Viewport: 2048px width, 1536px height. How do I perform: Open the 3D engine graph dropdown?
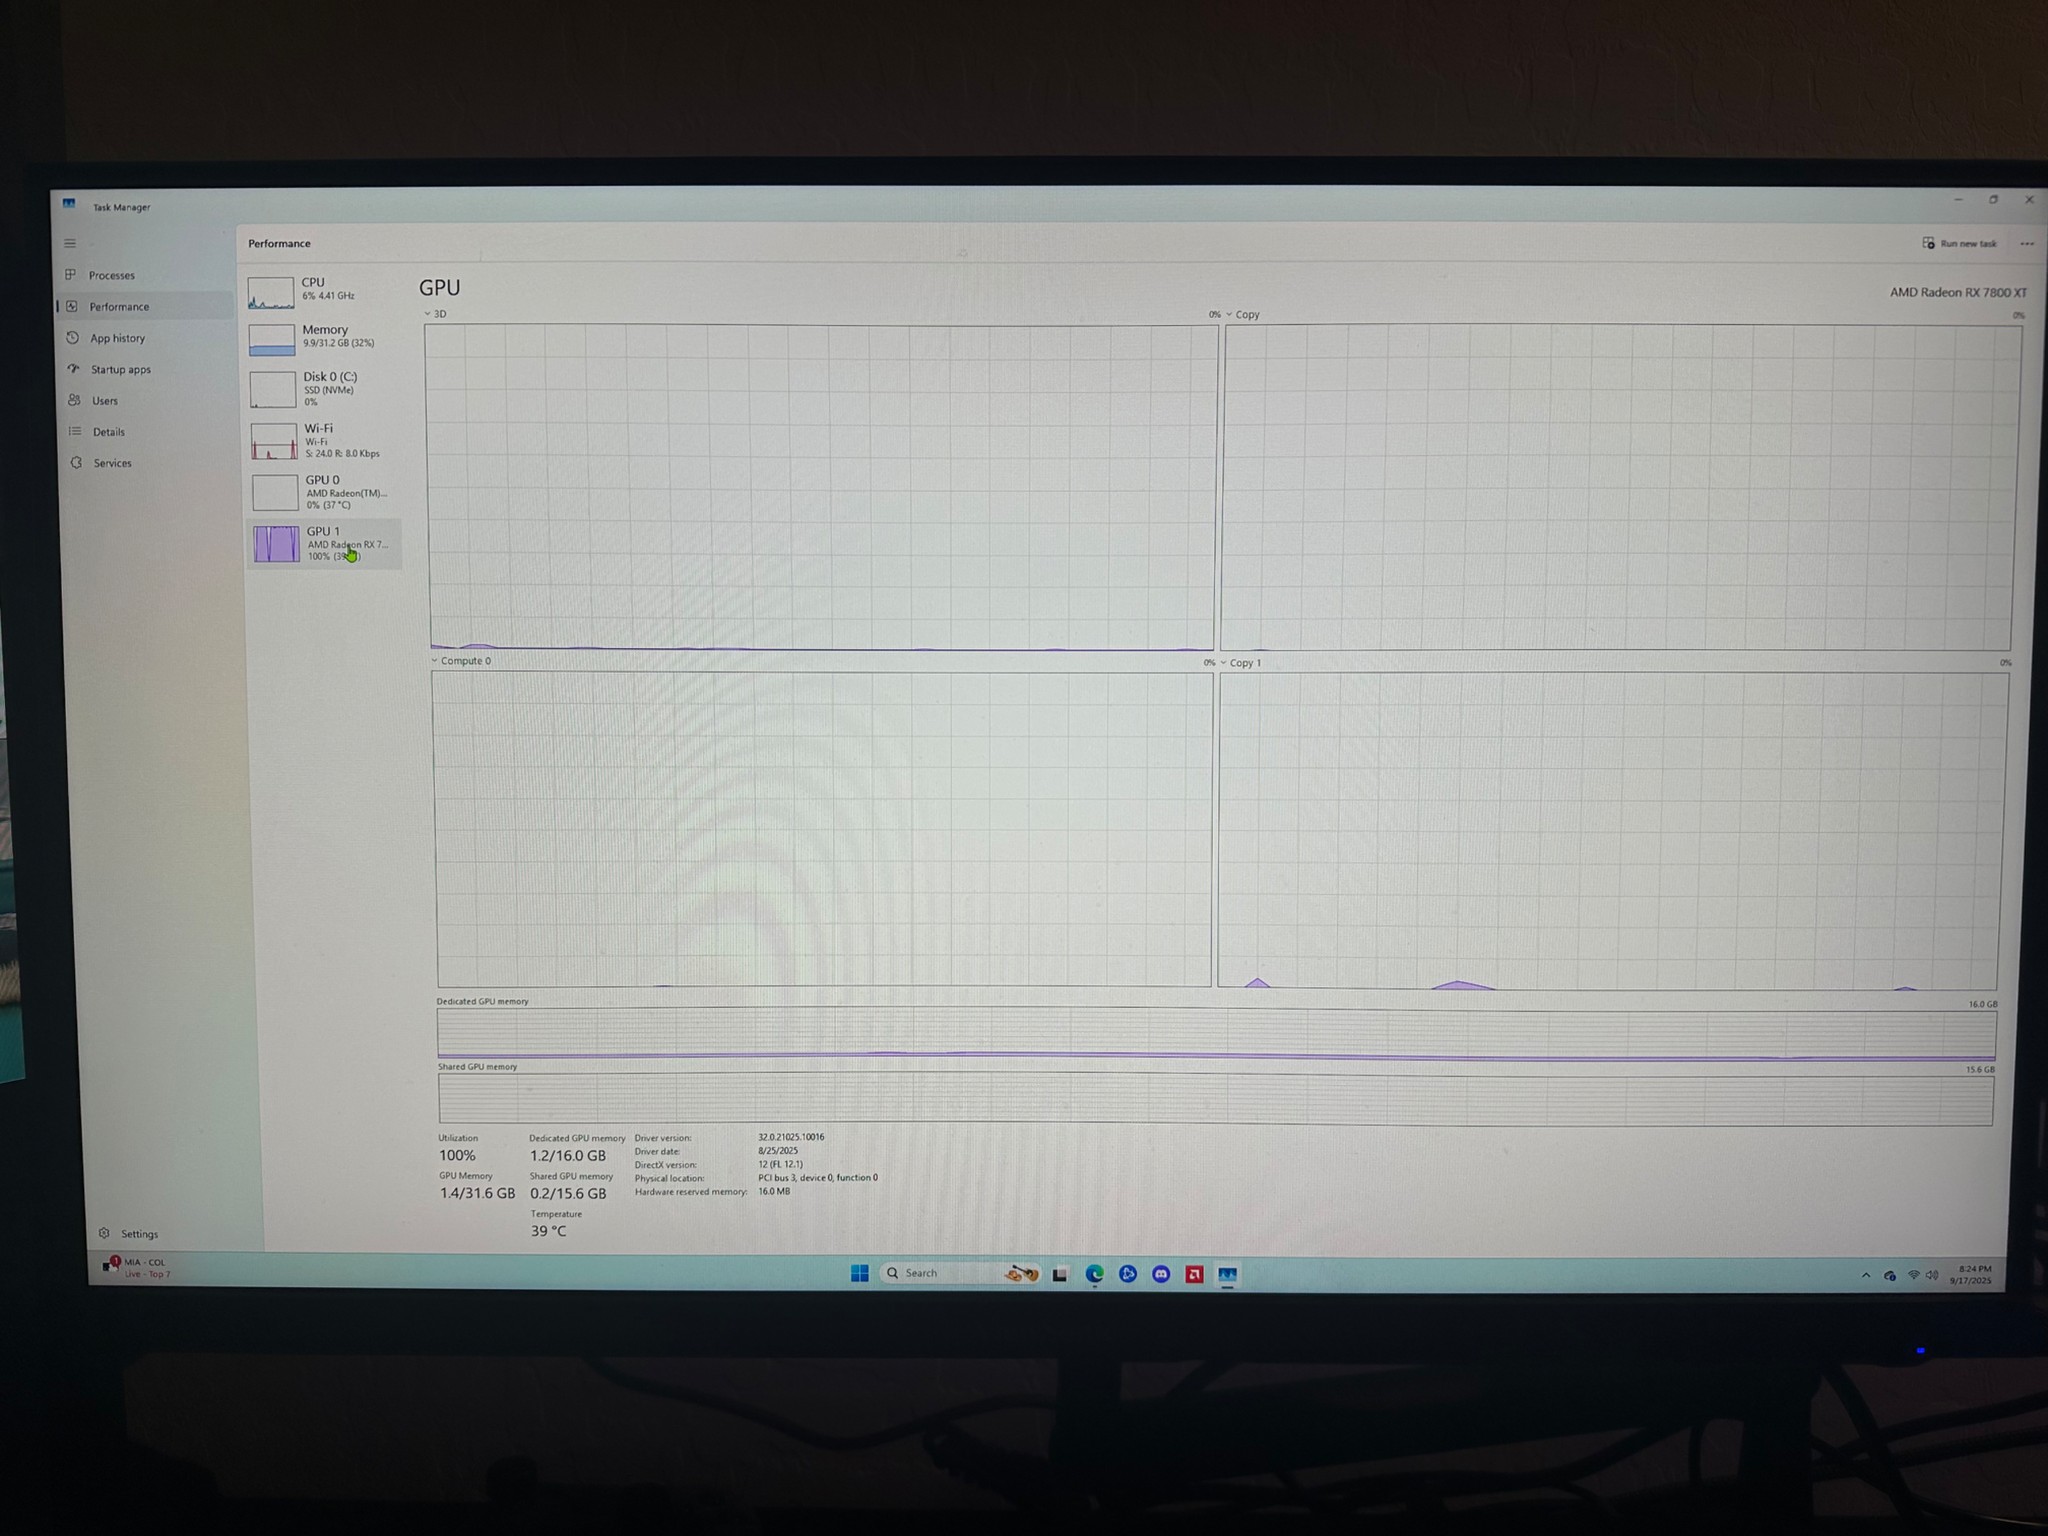coord(435,314)
